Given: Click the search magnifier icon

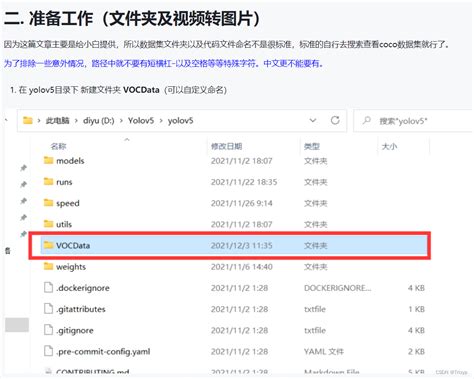Looking at the screenshot, I should click(367, 120).
